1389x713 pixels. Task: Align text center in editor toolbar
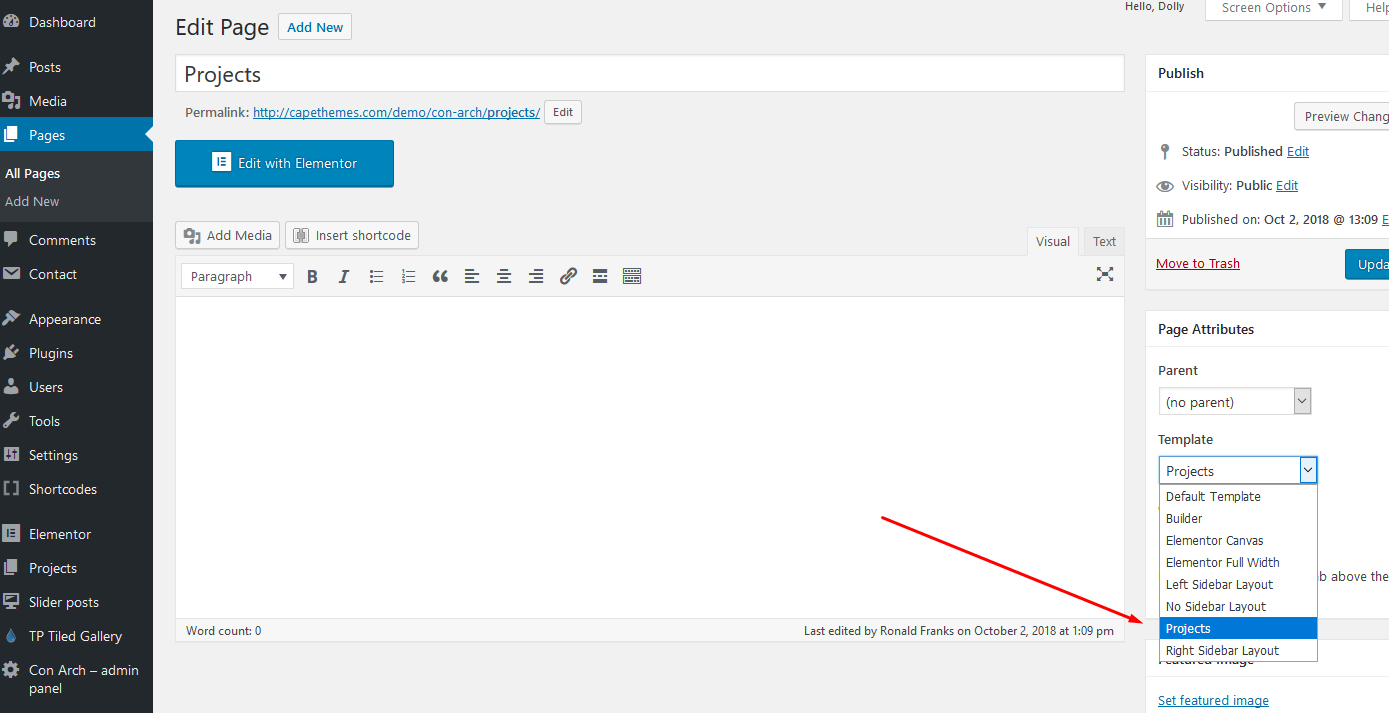[504, 277]
